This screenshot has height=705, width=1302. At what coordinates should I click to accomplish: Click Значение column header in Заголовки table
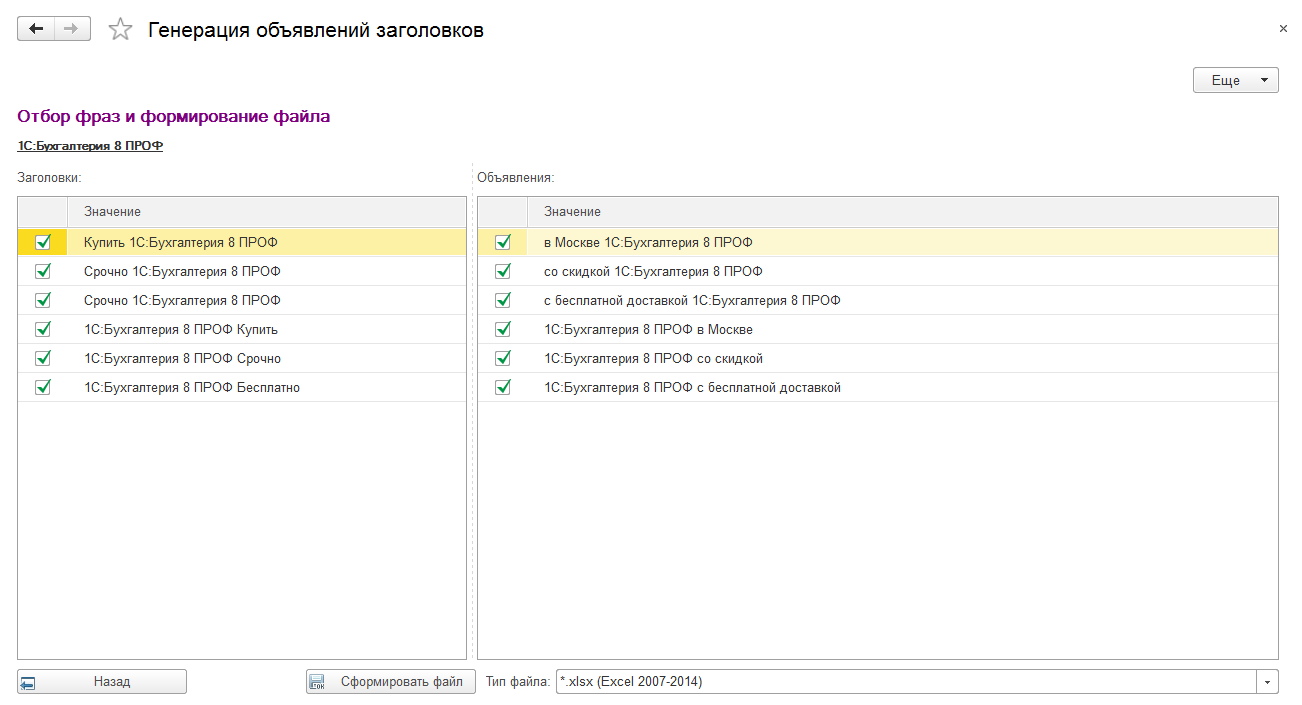tap(266, 212)
